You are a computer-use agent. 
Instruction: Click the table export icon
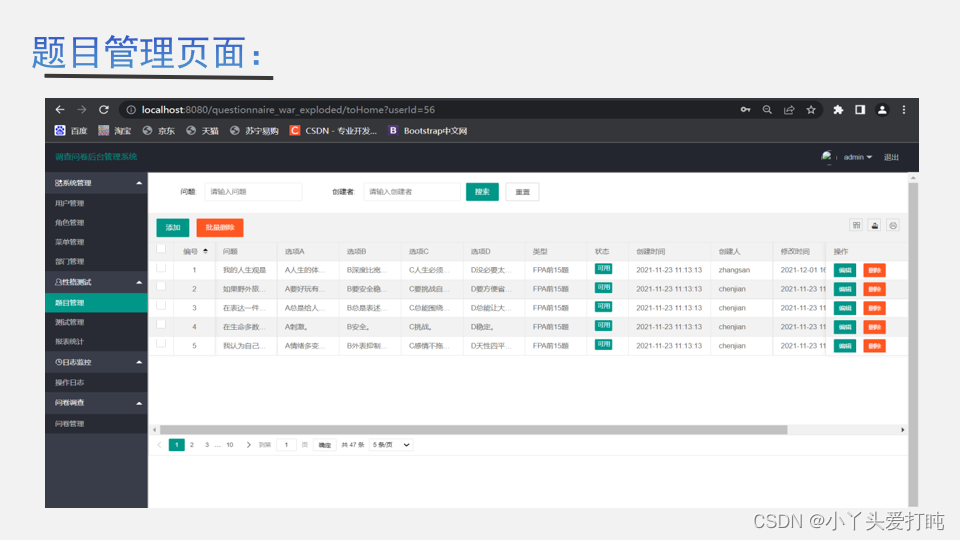pyautogui.click(x=875, y=225)
